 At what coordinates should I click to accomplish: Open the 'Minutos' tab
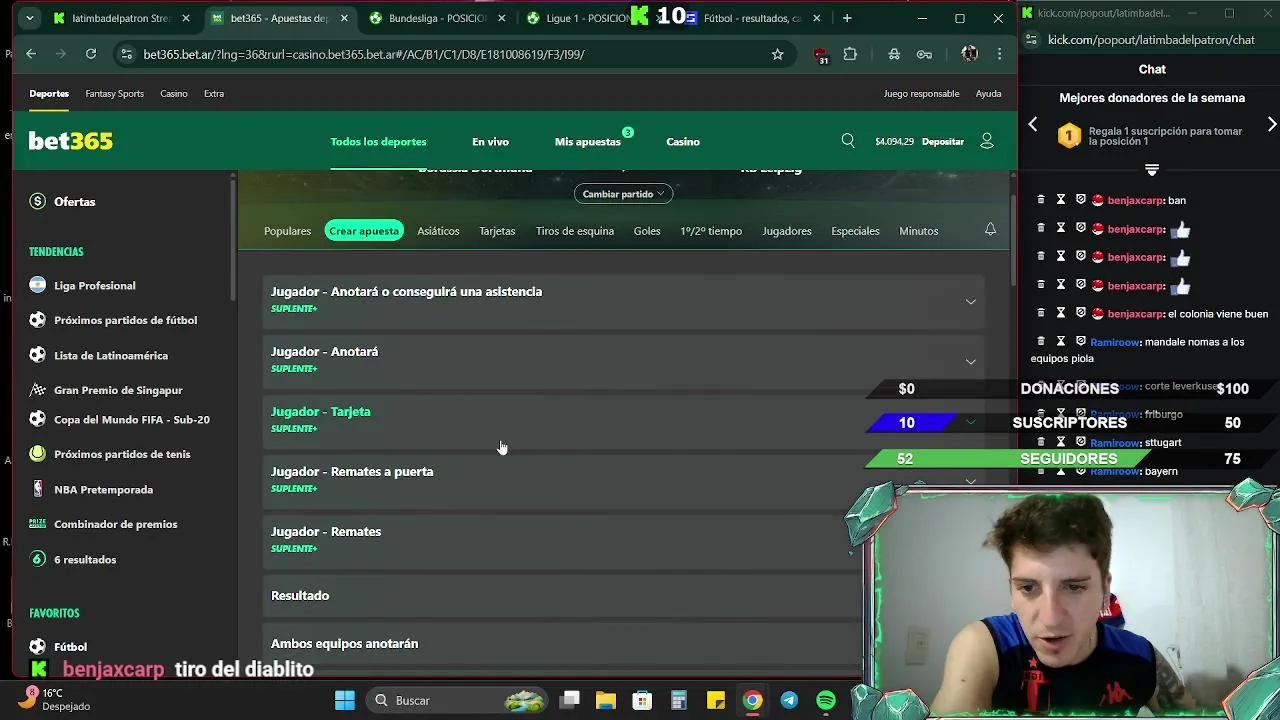click(918, 231)
